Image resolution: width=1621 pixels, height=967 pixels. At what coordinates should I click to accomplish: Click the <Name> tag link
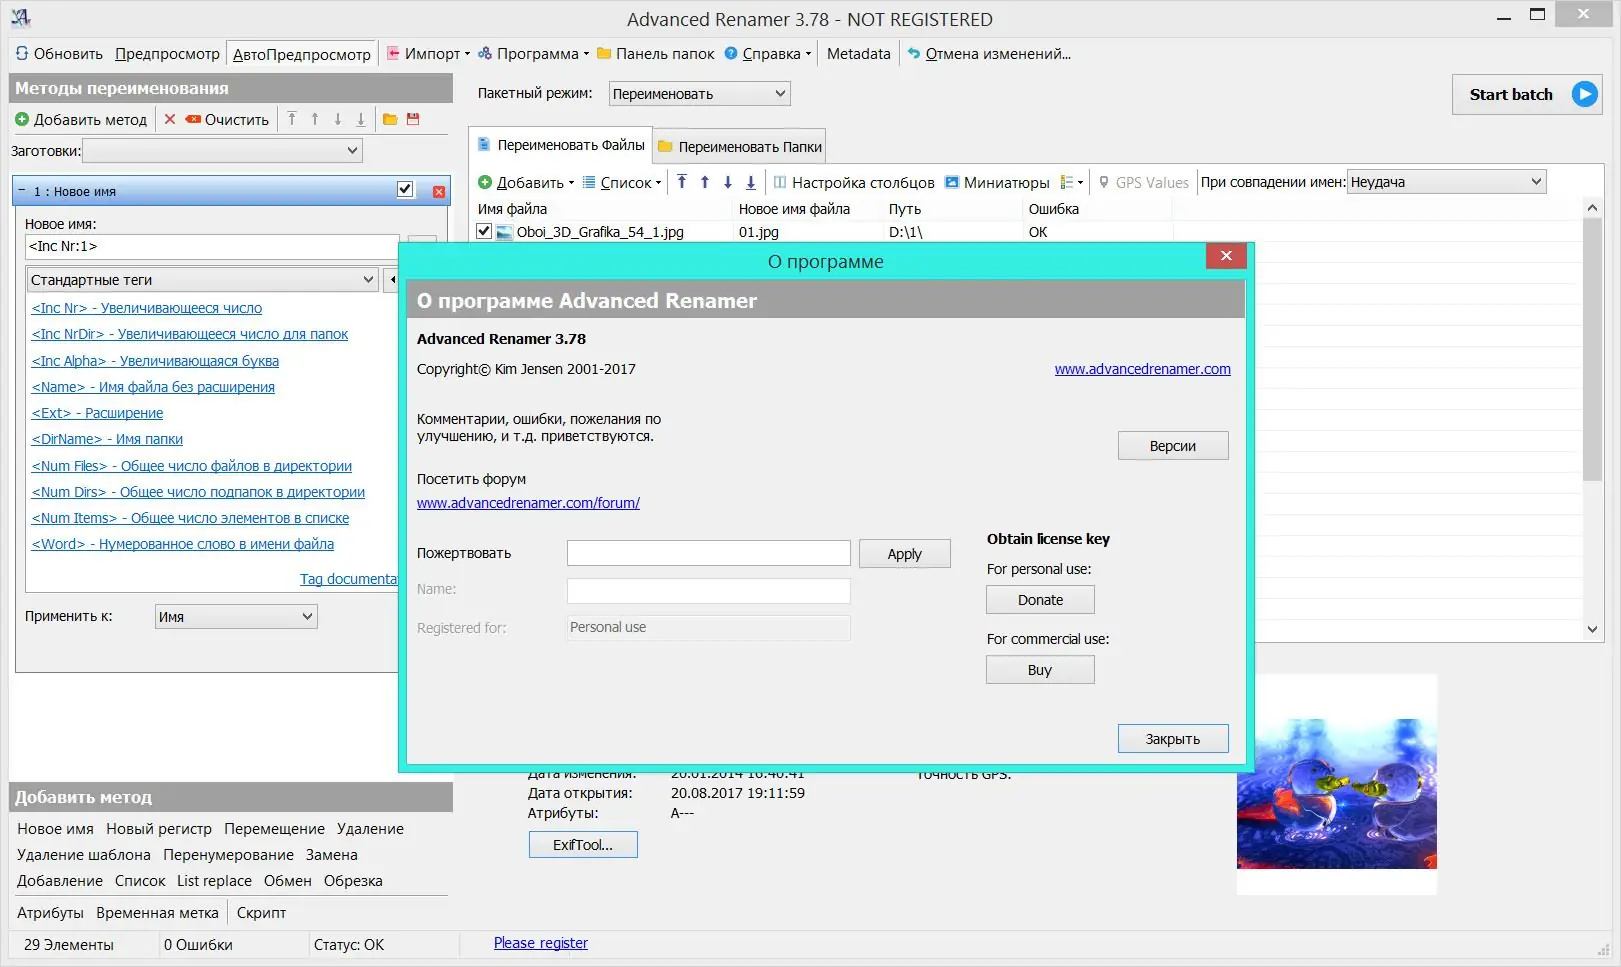point(153,387)
